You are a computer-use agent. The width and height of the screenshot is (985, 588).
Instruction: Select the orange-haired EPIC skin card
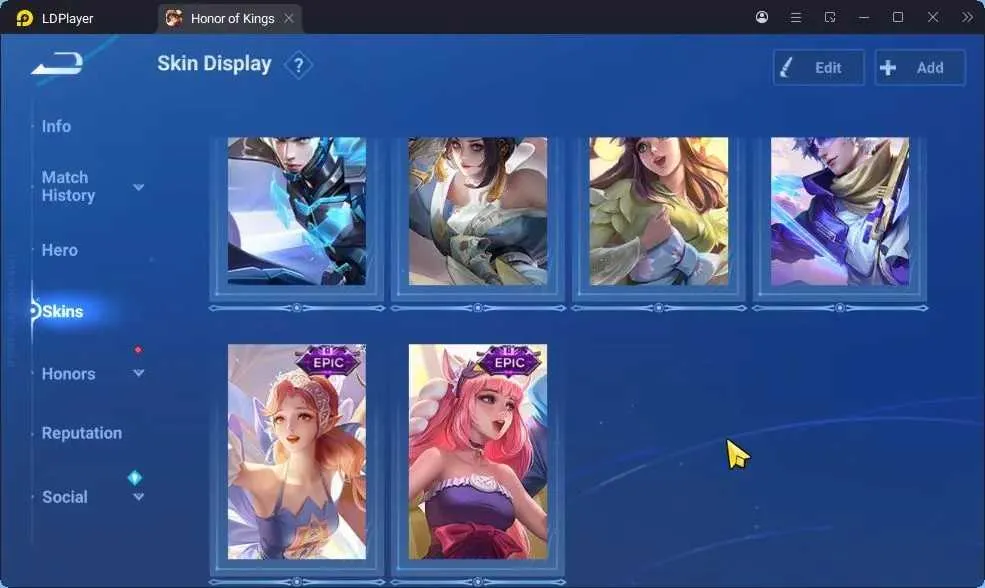[x=297, y=452]
